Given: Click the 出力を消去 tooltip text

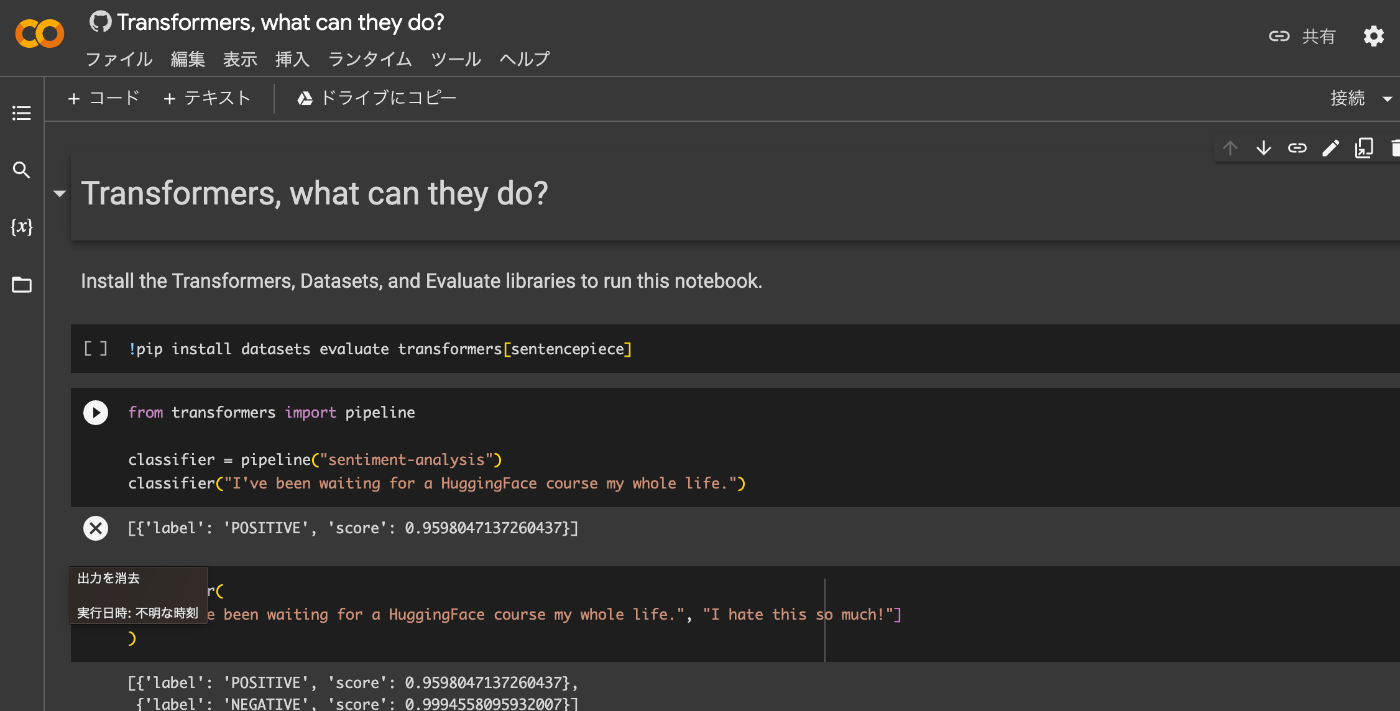Looking at the screenshot, I should coord(109,579).
